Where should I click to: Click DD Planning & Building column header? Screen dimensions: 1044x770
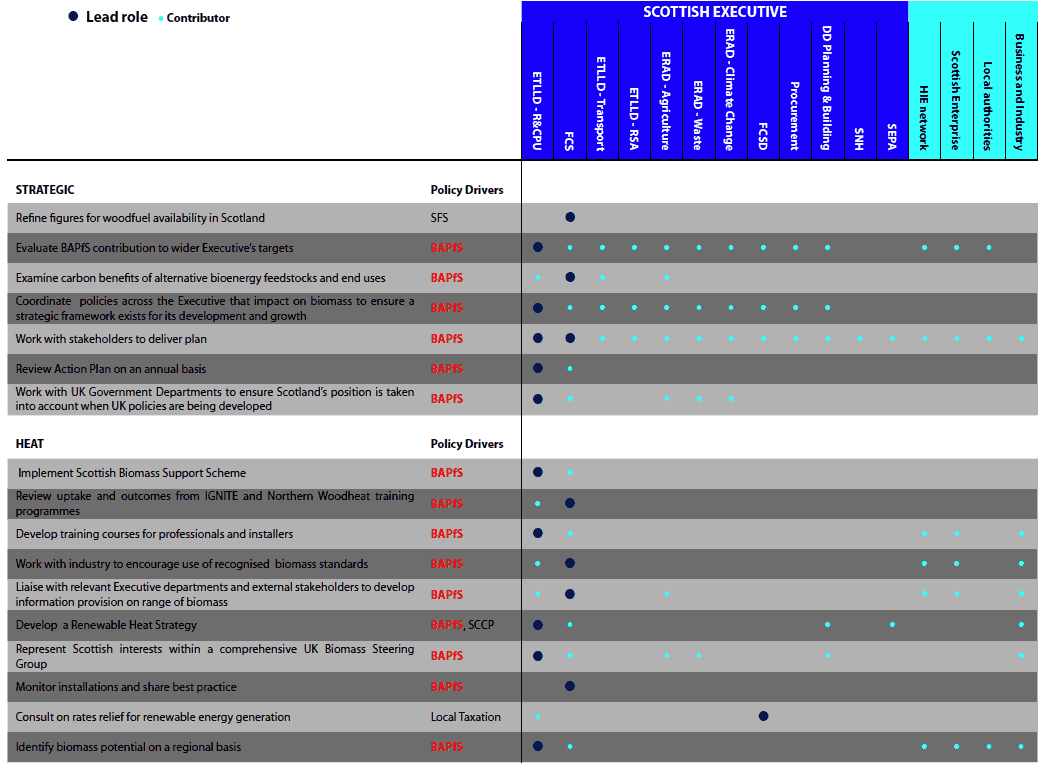(x=827, y=88)
